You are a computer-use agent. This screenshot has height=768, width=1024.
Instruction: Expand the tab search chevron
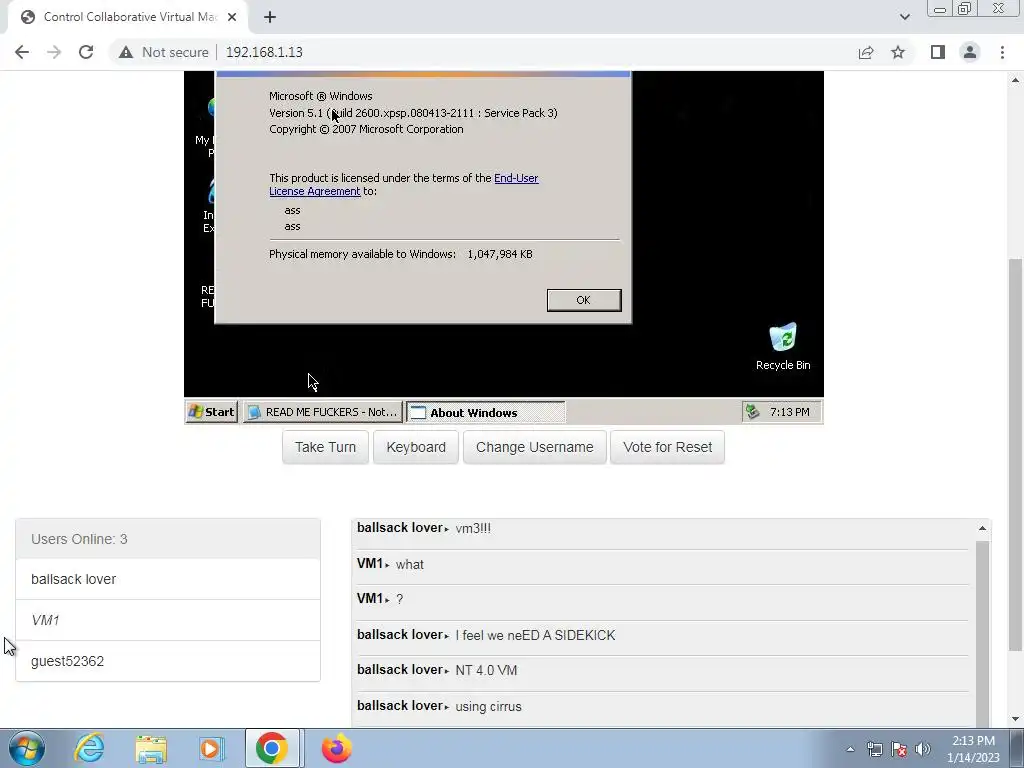tap(904, 17)
